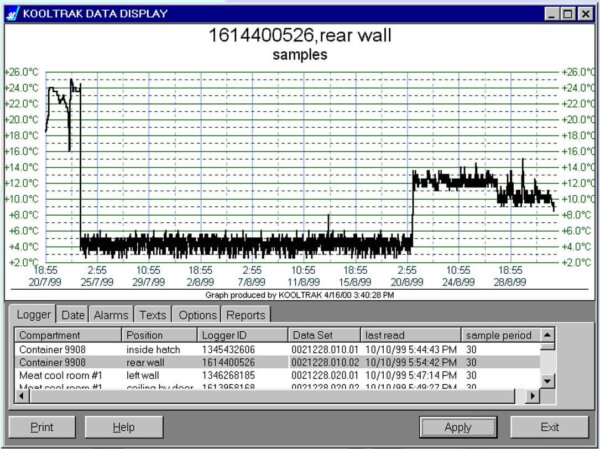Click the Data Set column header
The height and width of the screenshot is (449, 600).
tap(324, 335)
